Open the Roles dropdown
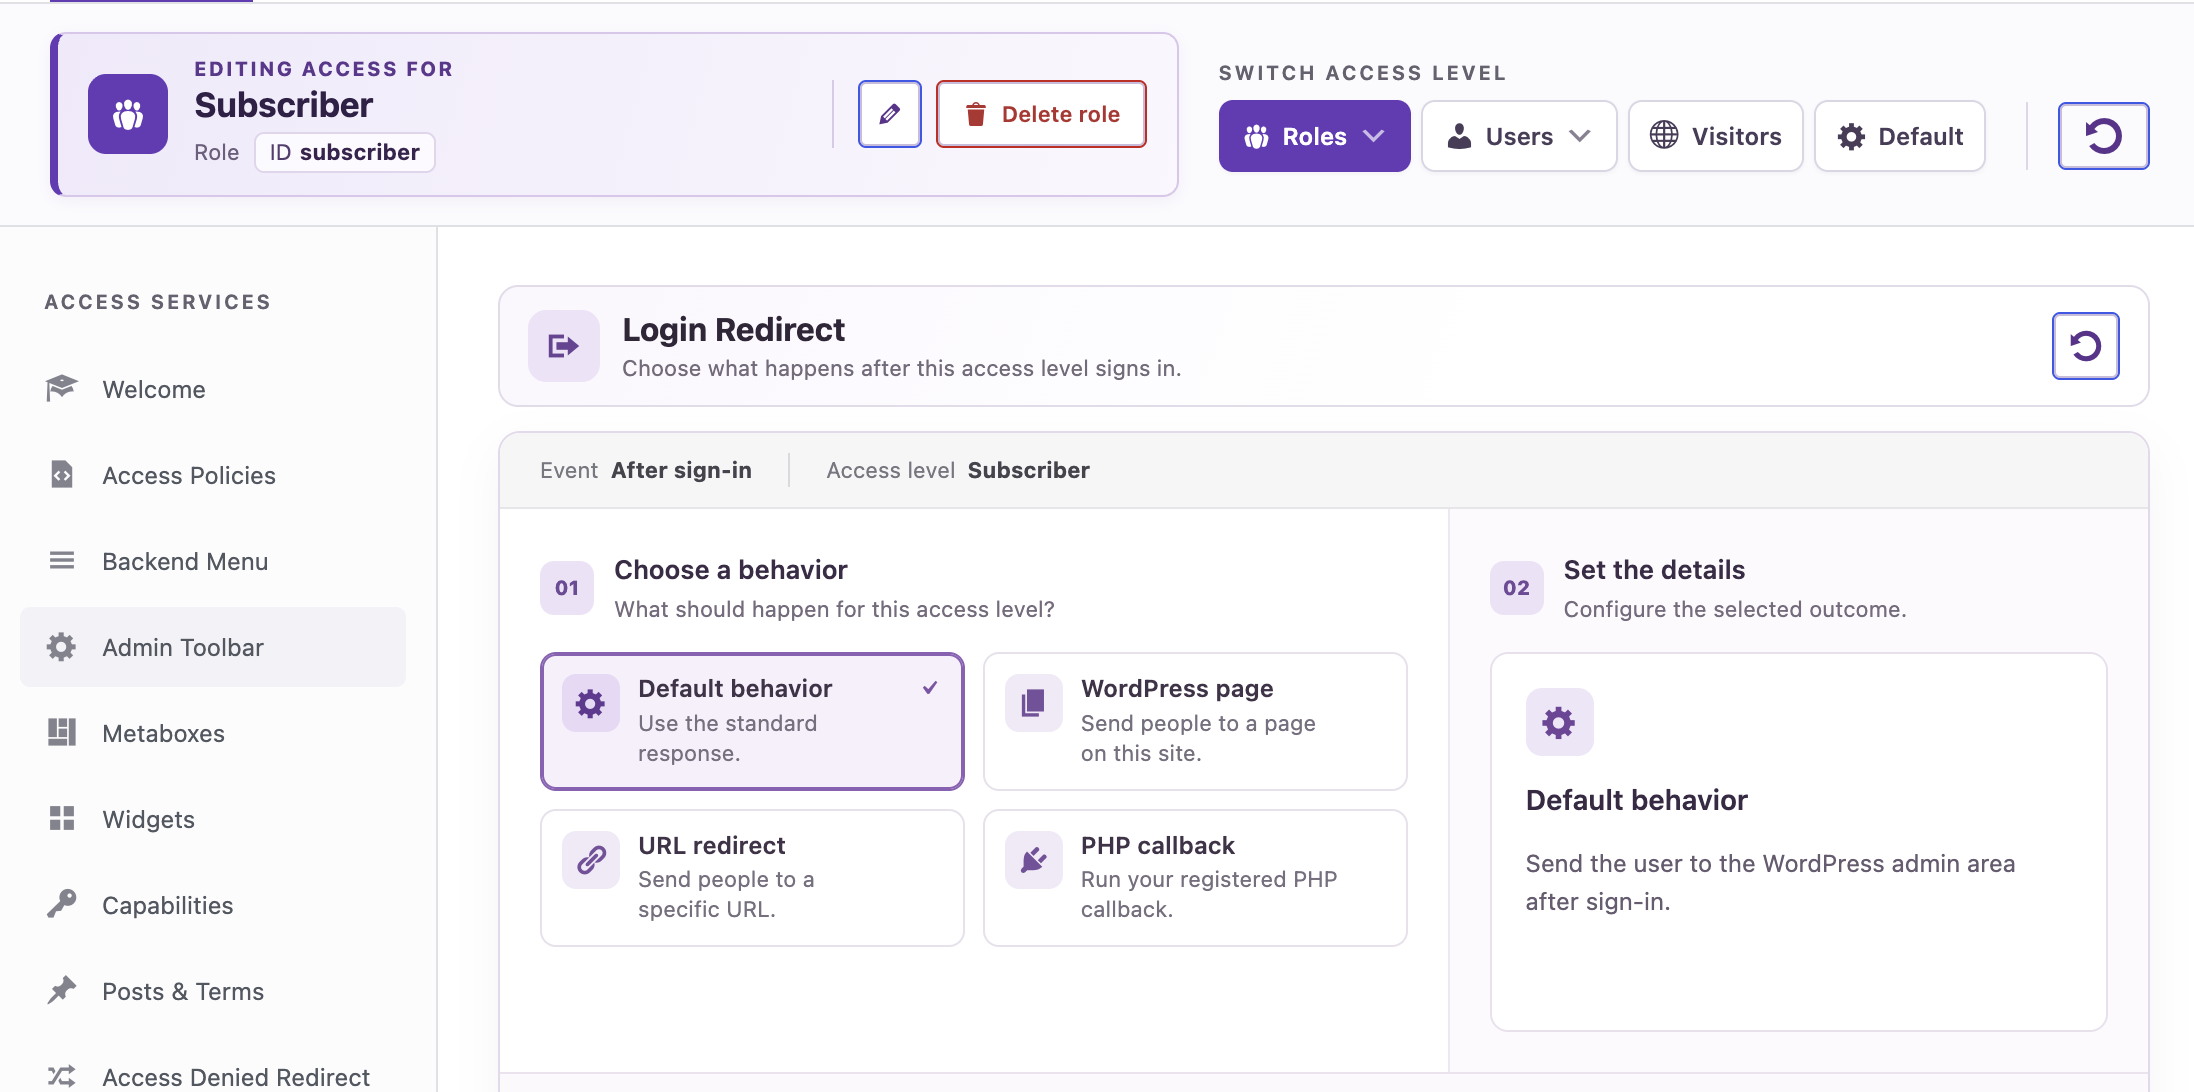This screenshot has height=1092, width=2194. (x=1314, y=136)
